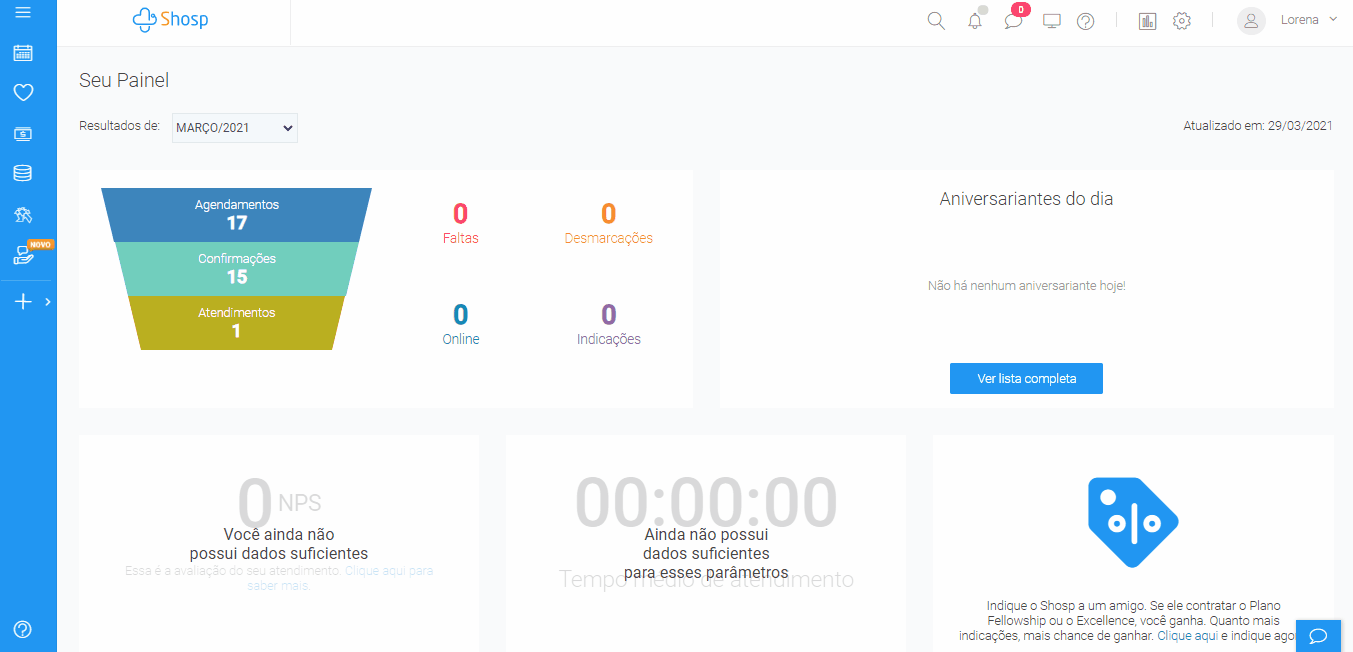1353x652 pixels.
Task: Open the MARÇO/2021 month dropdown
Action: pyautogui.click(x=235, y=128)
